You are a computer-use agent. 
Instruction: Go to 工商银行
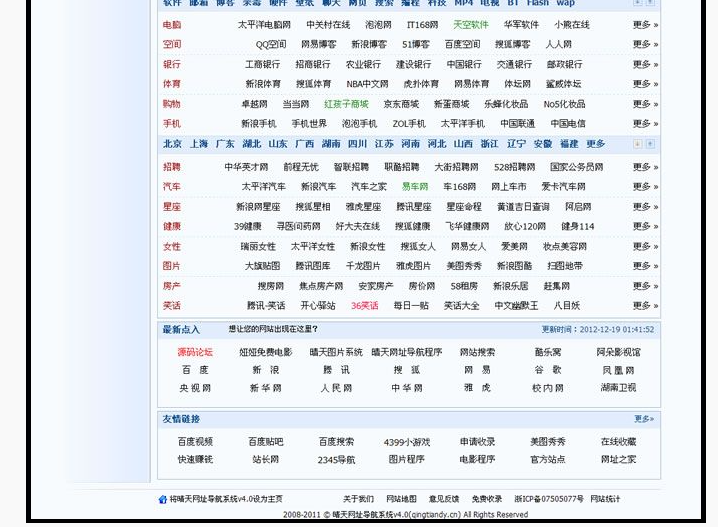click(262, 65)
